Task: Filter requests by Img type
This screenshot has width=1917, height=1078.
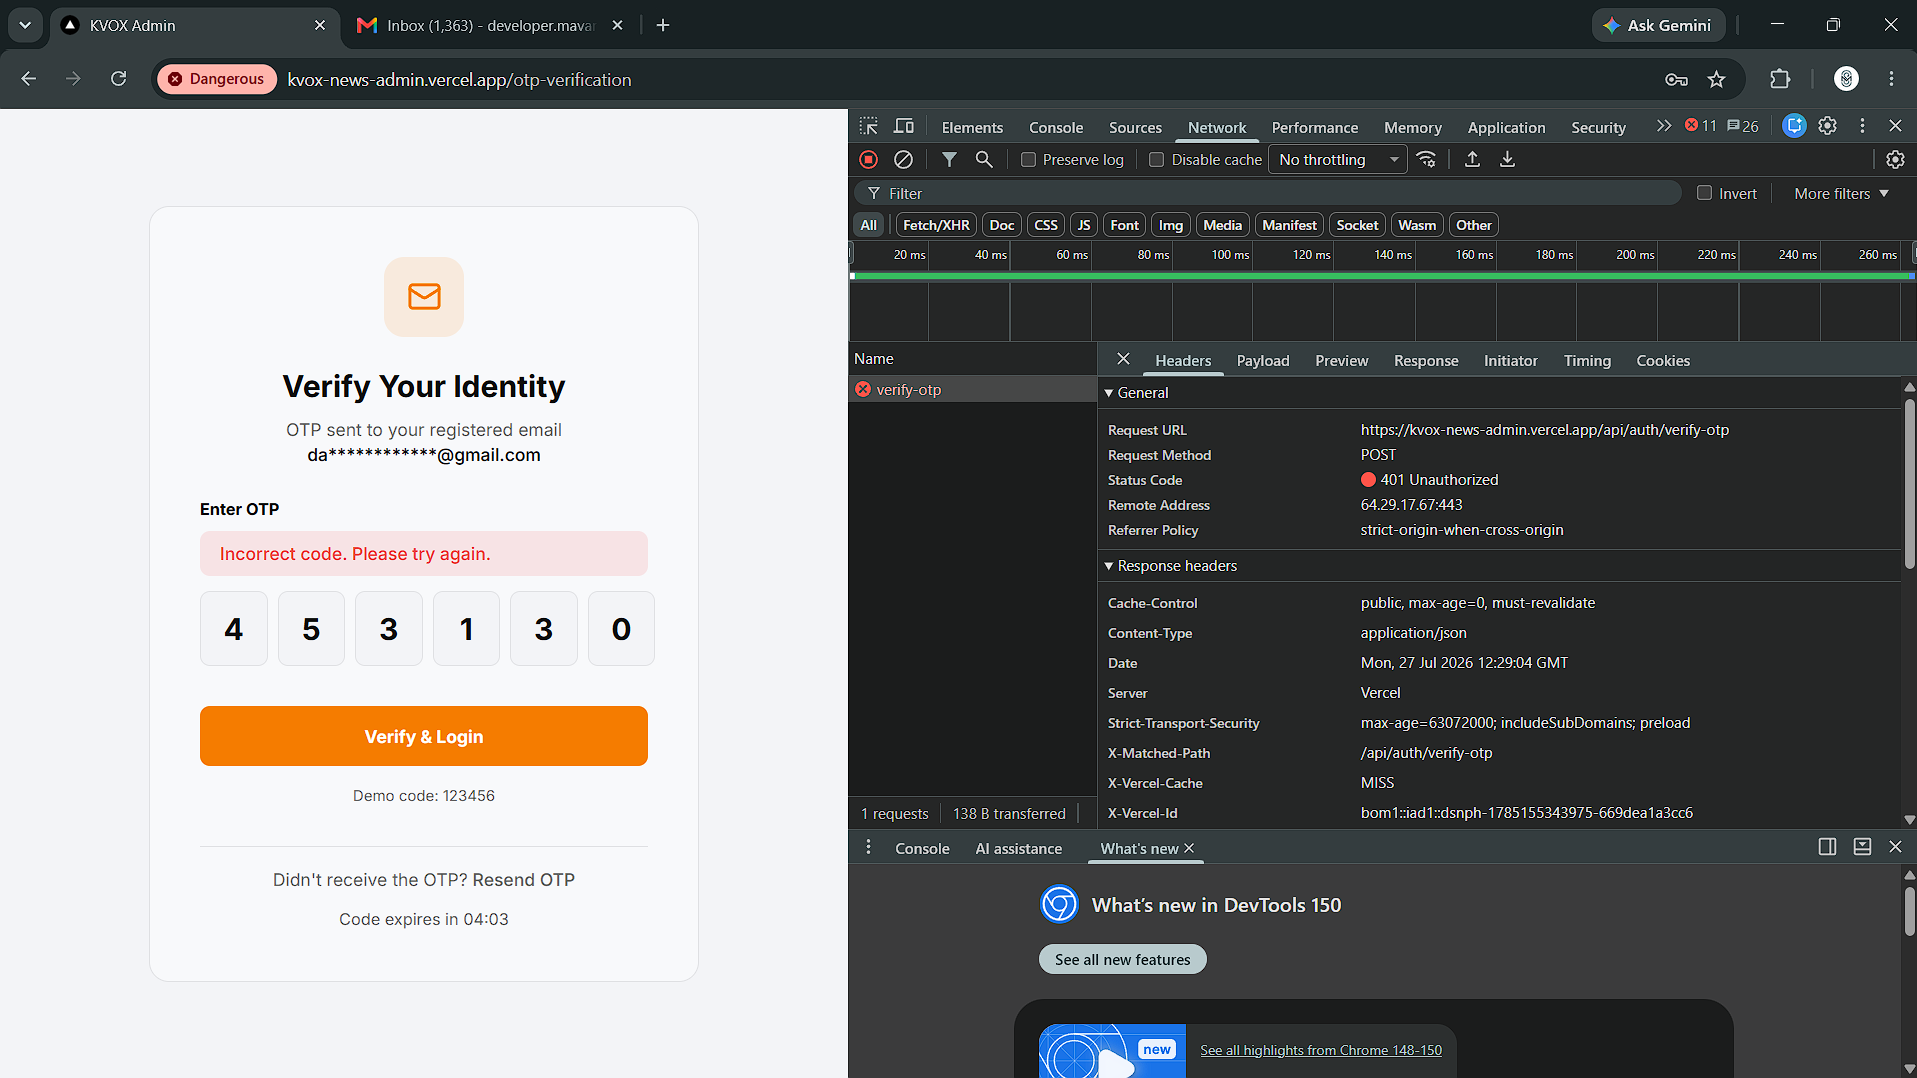Action: pyautogui.click(x=1171, y=225)
